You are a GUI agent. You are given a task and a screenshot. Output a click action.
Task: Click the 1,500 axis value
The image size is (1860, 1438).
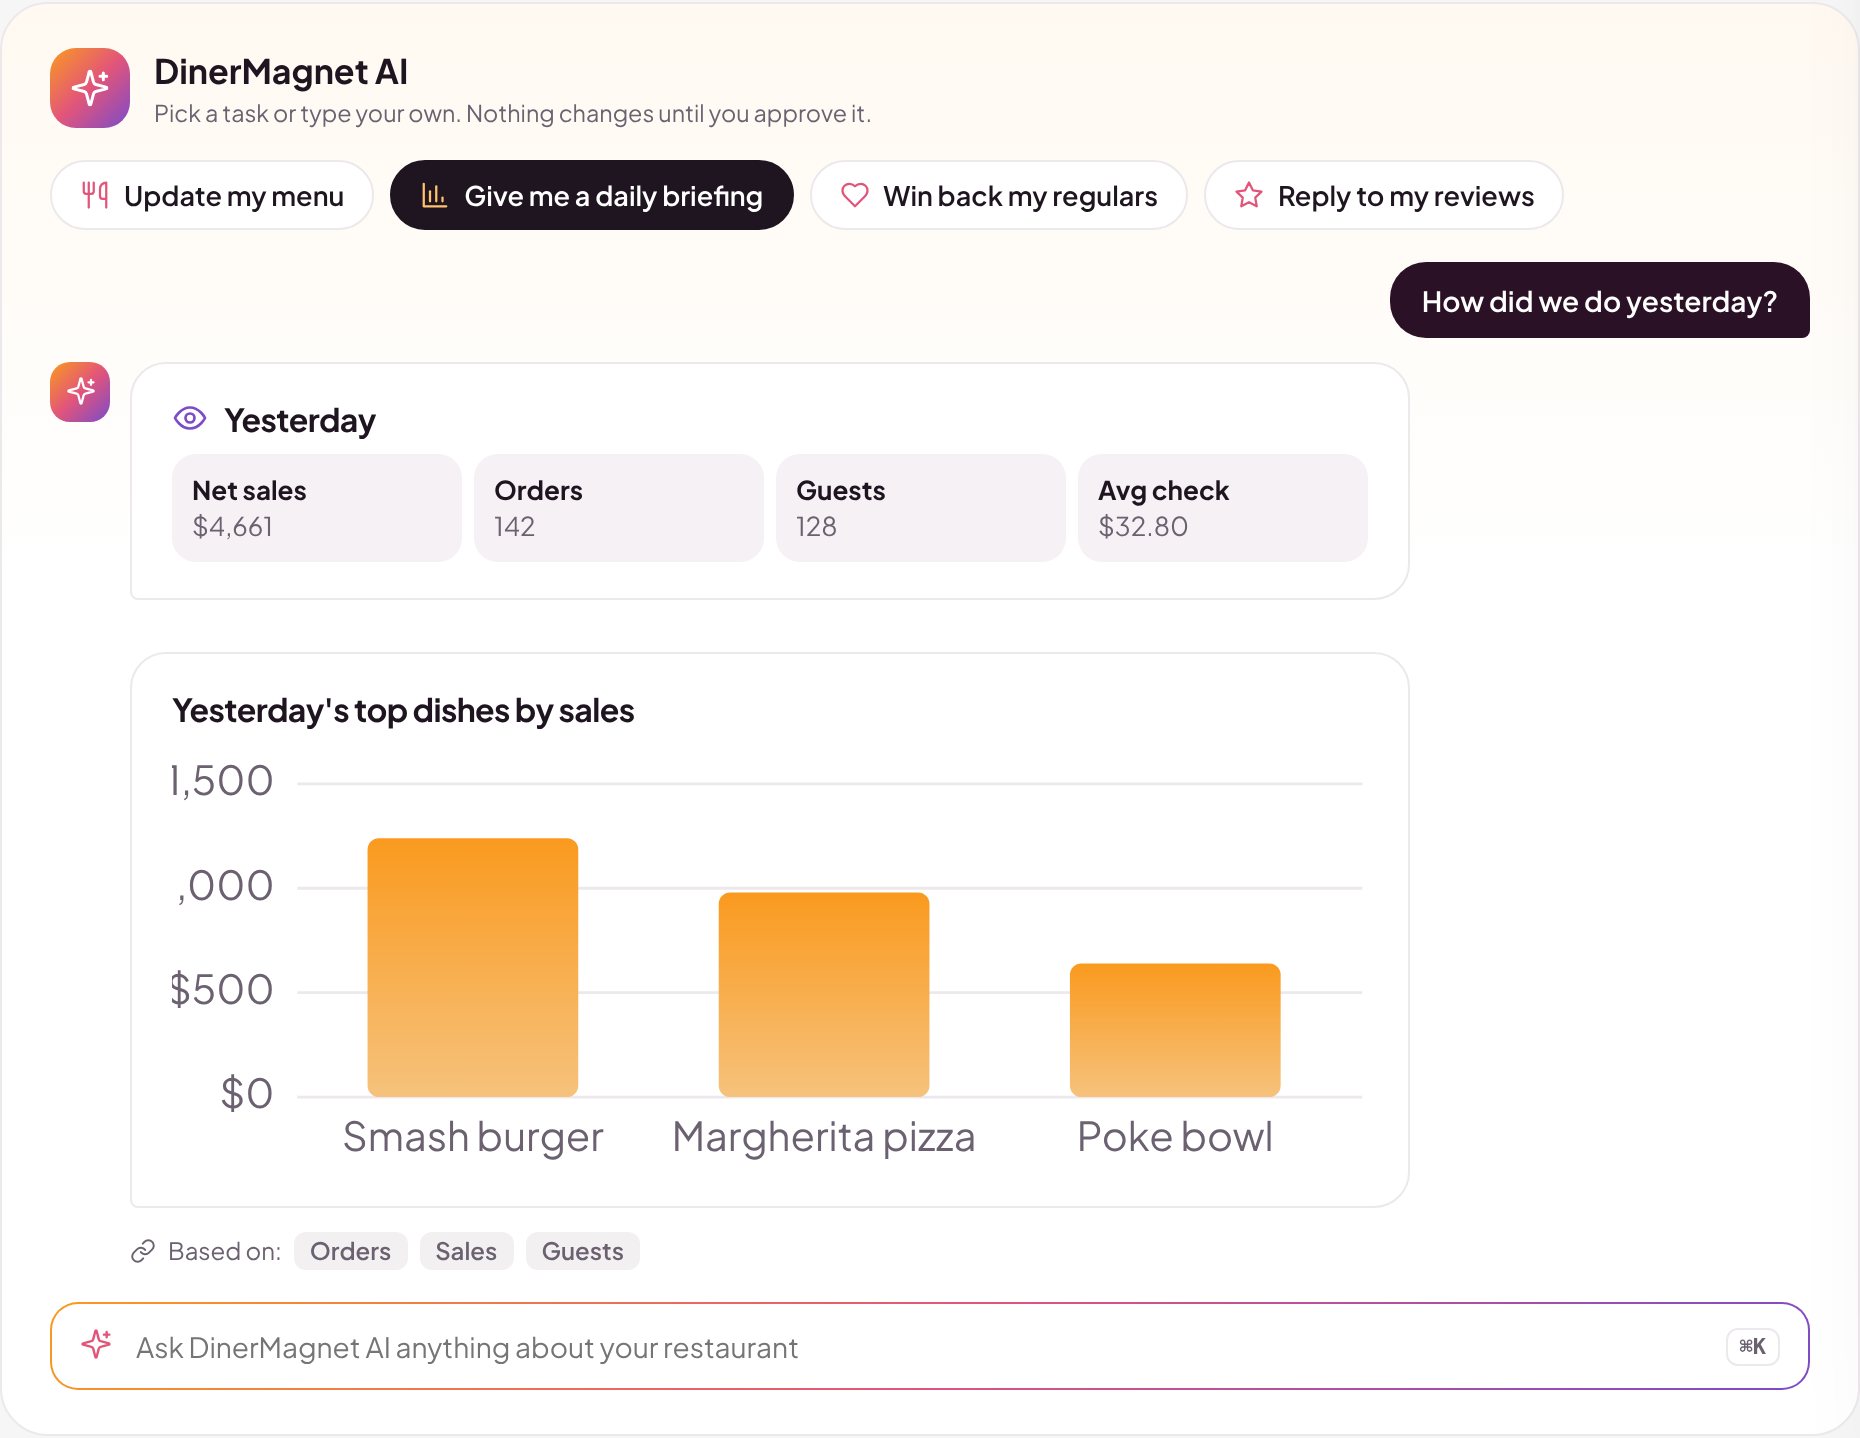tap(221, 781)
